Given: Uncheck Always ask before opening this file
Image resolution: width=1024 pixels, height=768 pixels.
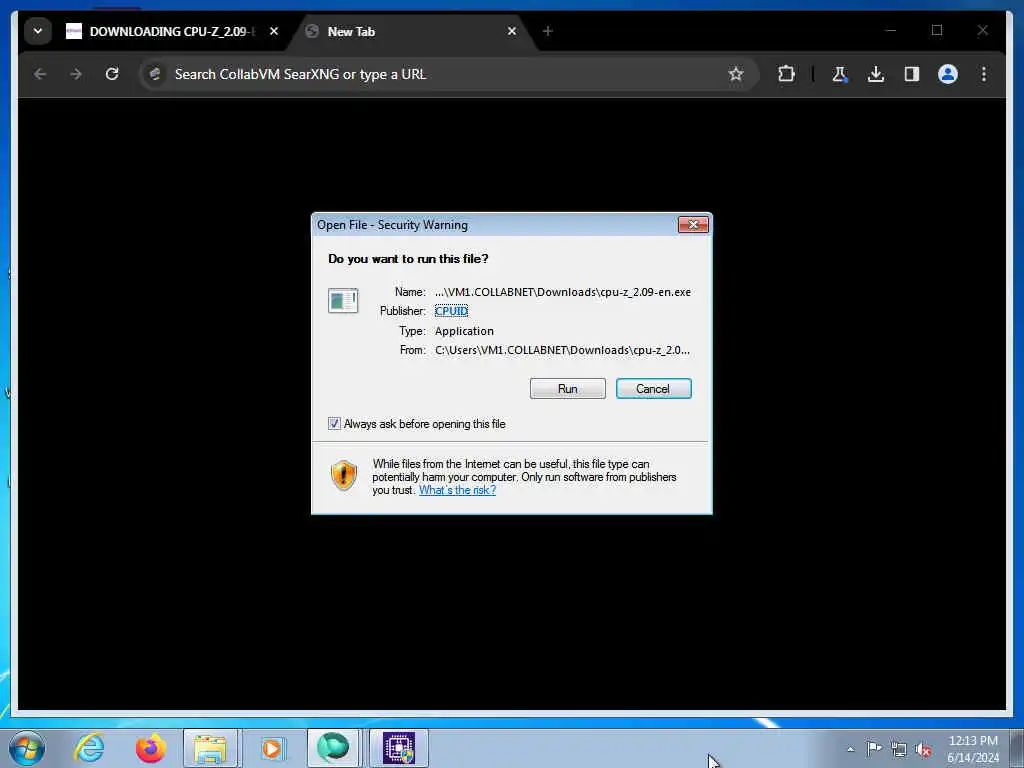Looking at the screenshot, I should coord(334,424).
